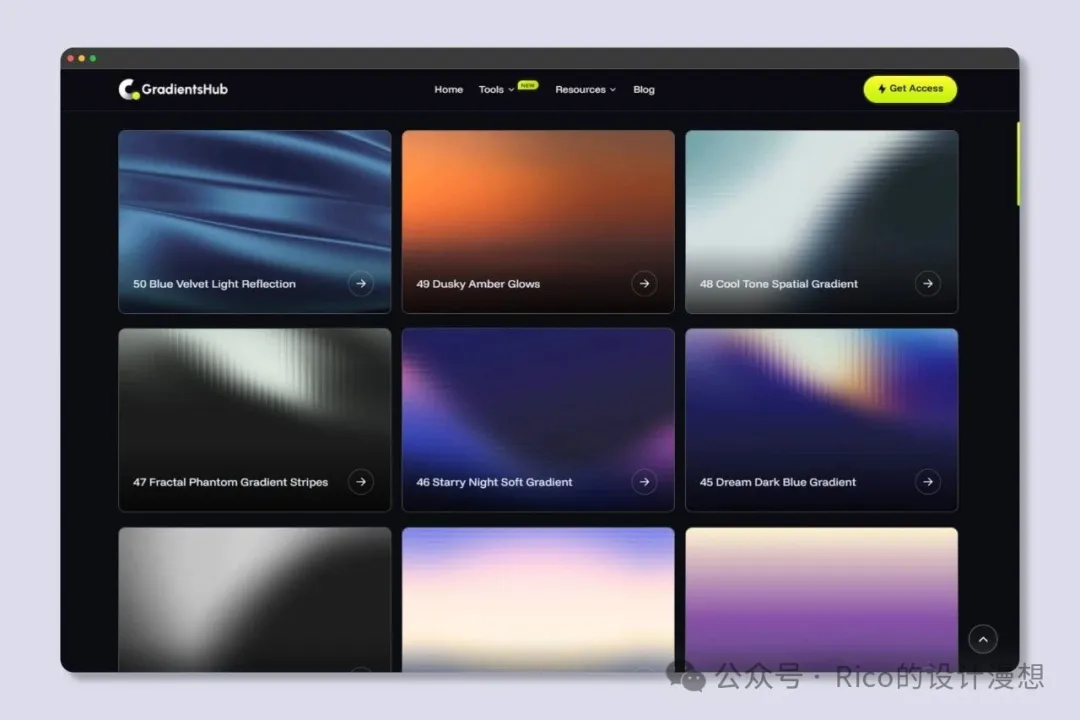Go to the Home page link

[x=448, y=90]
